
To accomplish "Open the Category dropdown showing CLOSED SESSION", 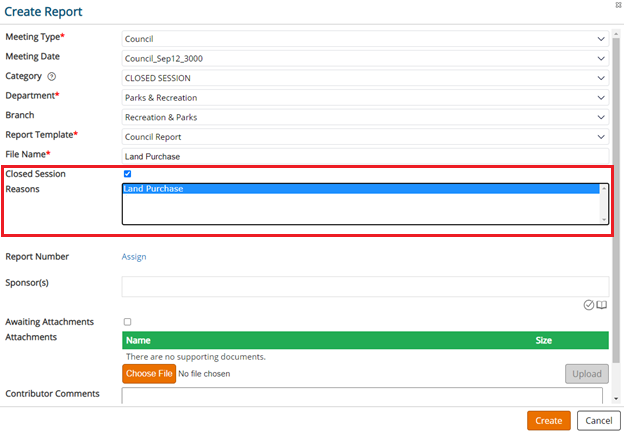I will (365, 78).
